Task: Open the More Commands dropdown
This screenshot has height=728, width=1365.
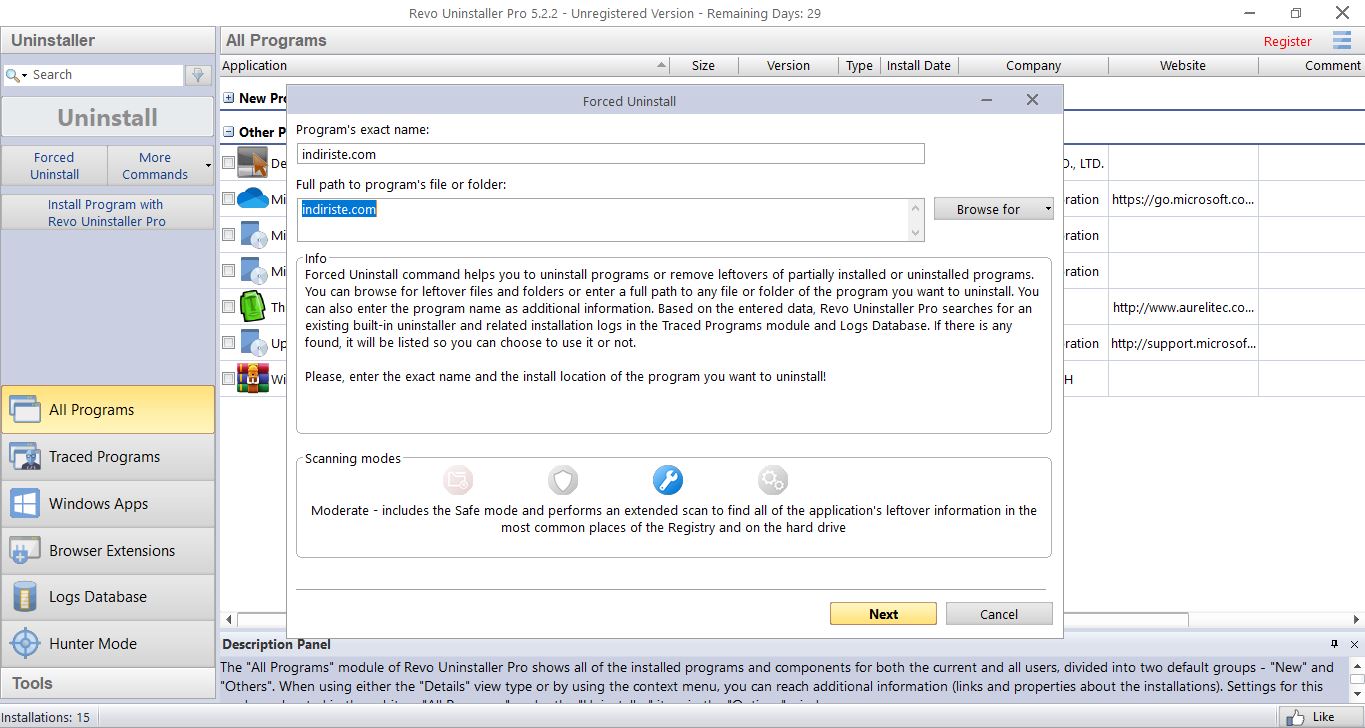Action: point(208,166)
